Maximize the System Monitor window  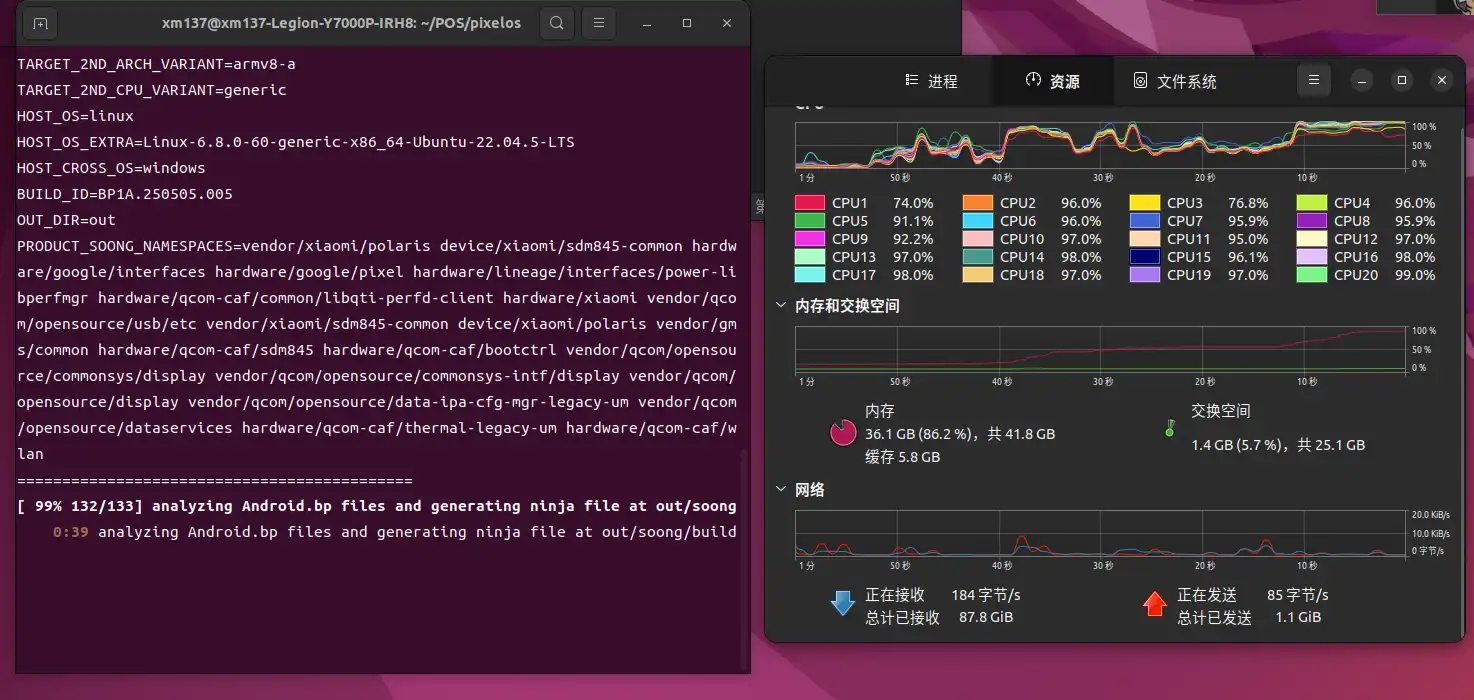point(1402,80)
